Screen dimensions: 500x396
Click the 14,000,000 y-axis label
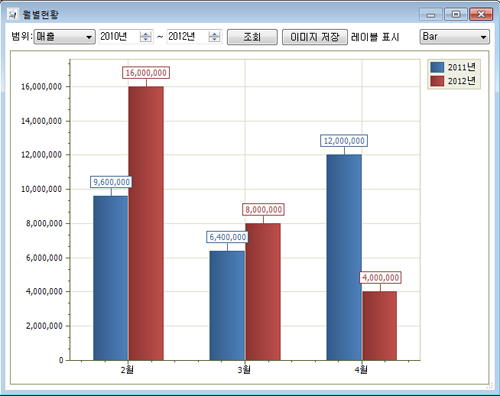[x=42, y=121]
